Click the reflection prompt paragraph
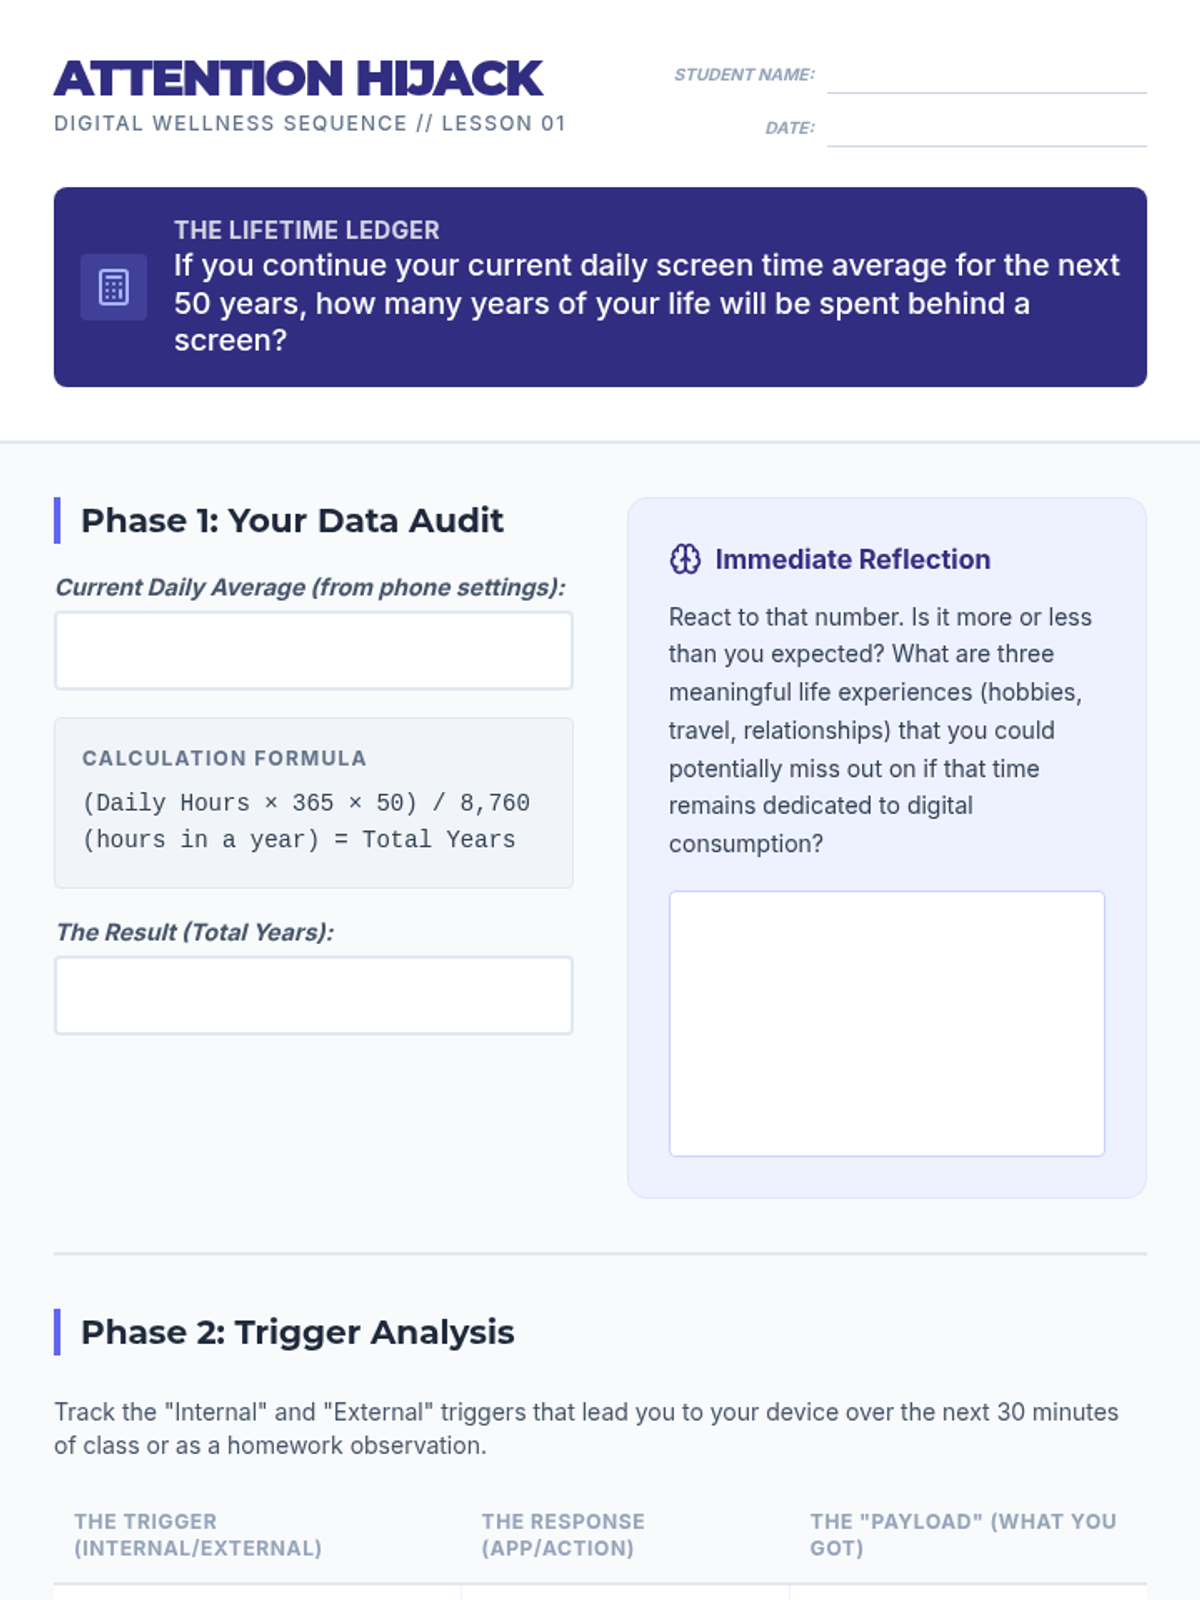 880,730
